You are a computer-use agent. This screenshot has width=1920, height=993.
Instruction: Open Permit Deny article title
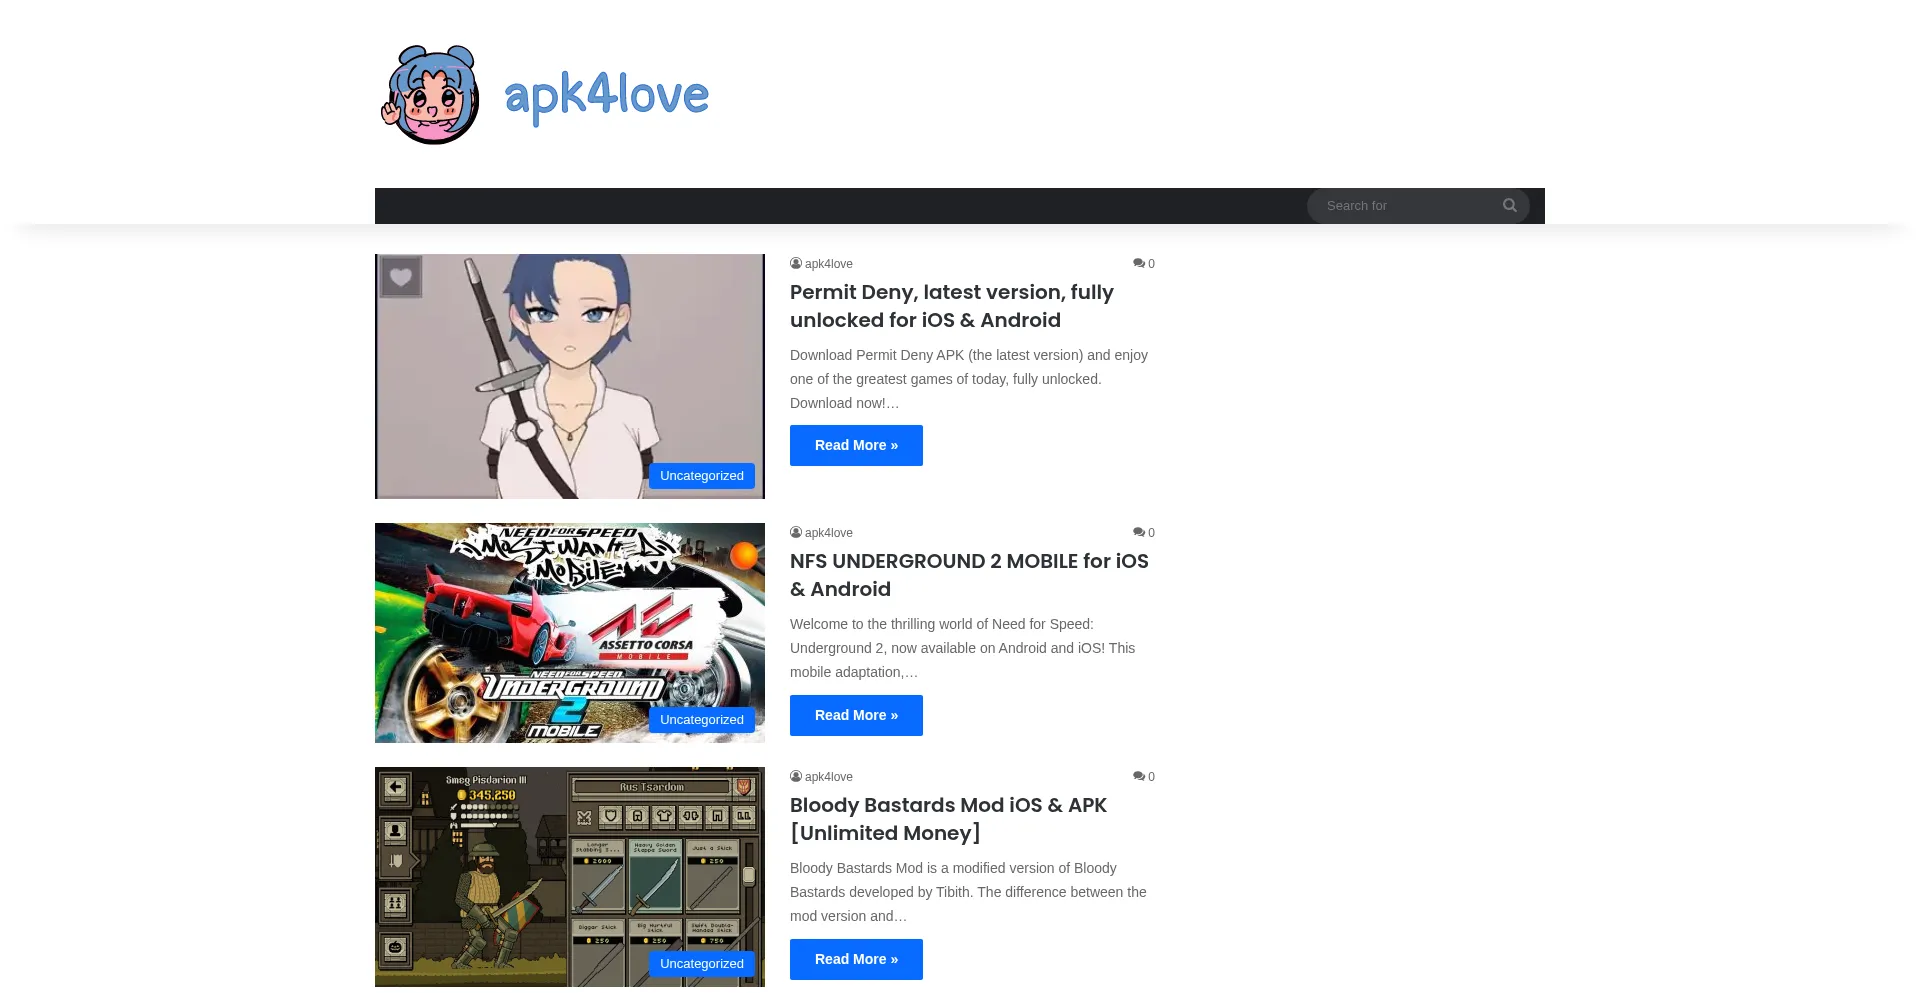pos(952,306)
